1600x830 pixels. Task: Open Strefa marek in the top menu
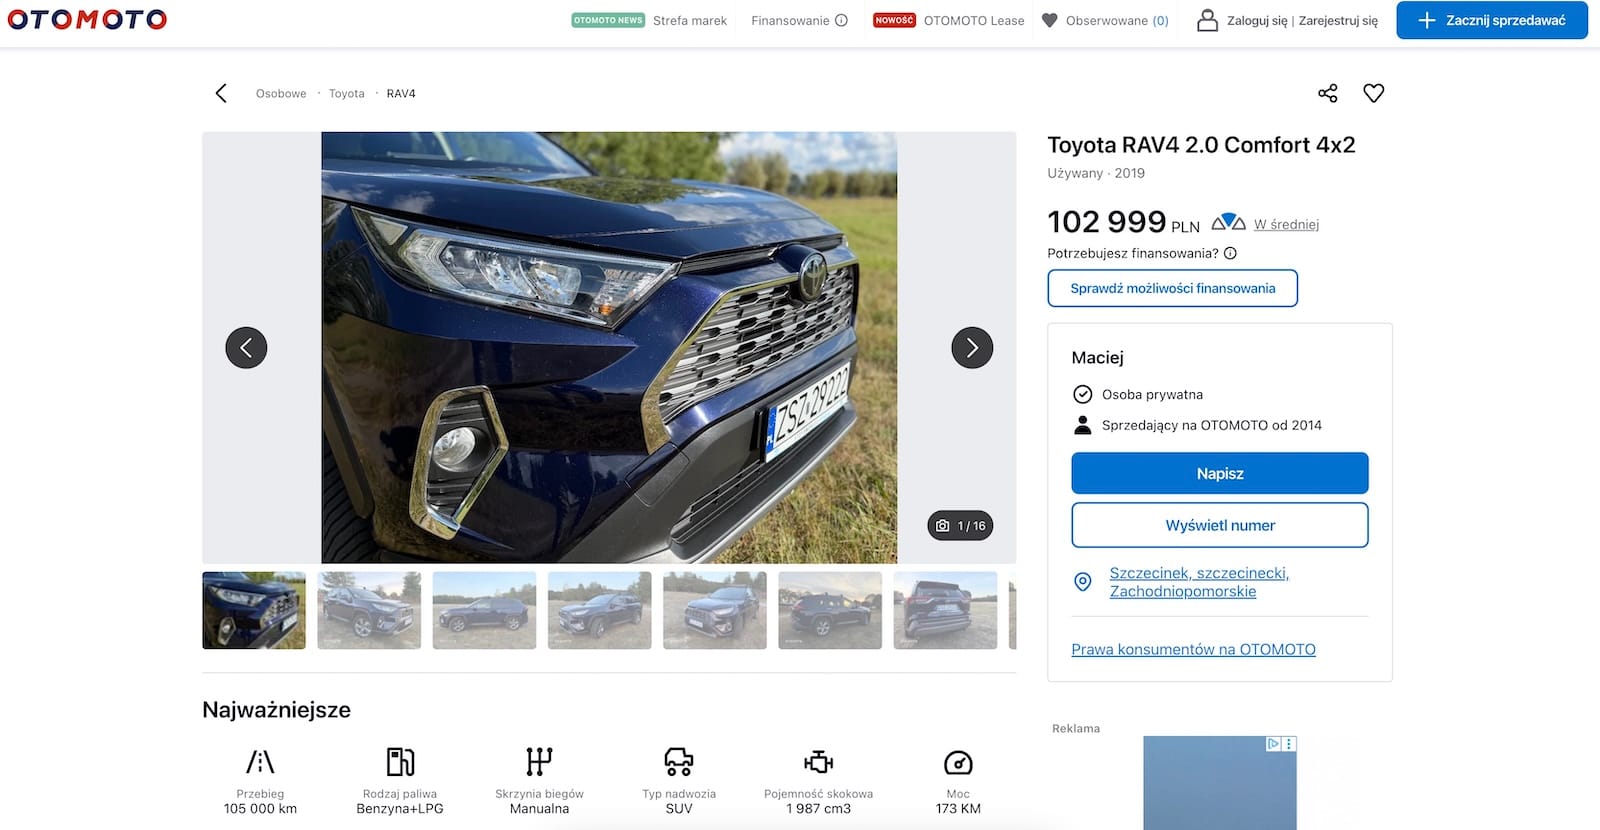pos(690,20)
